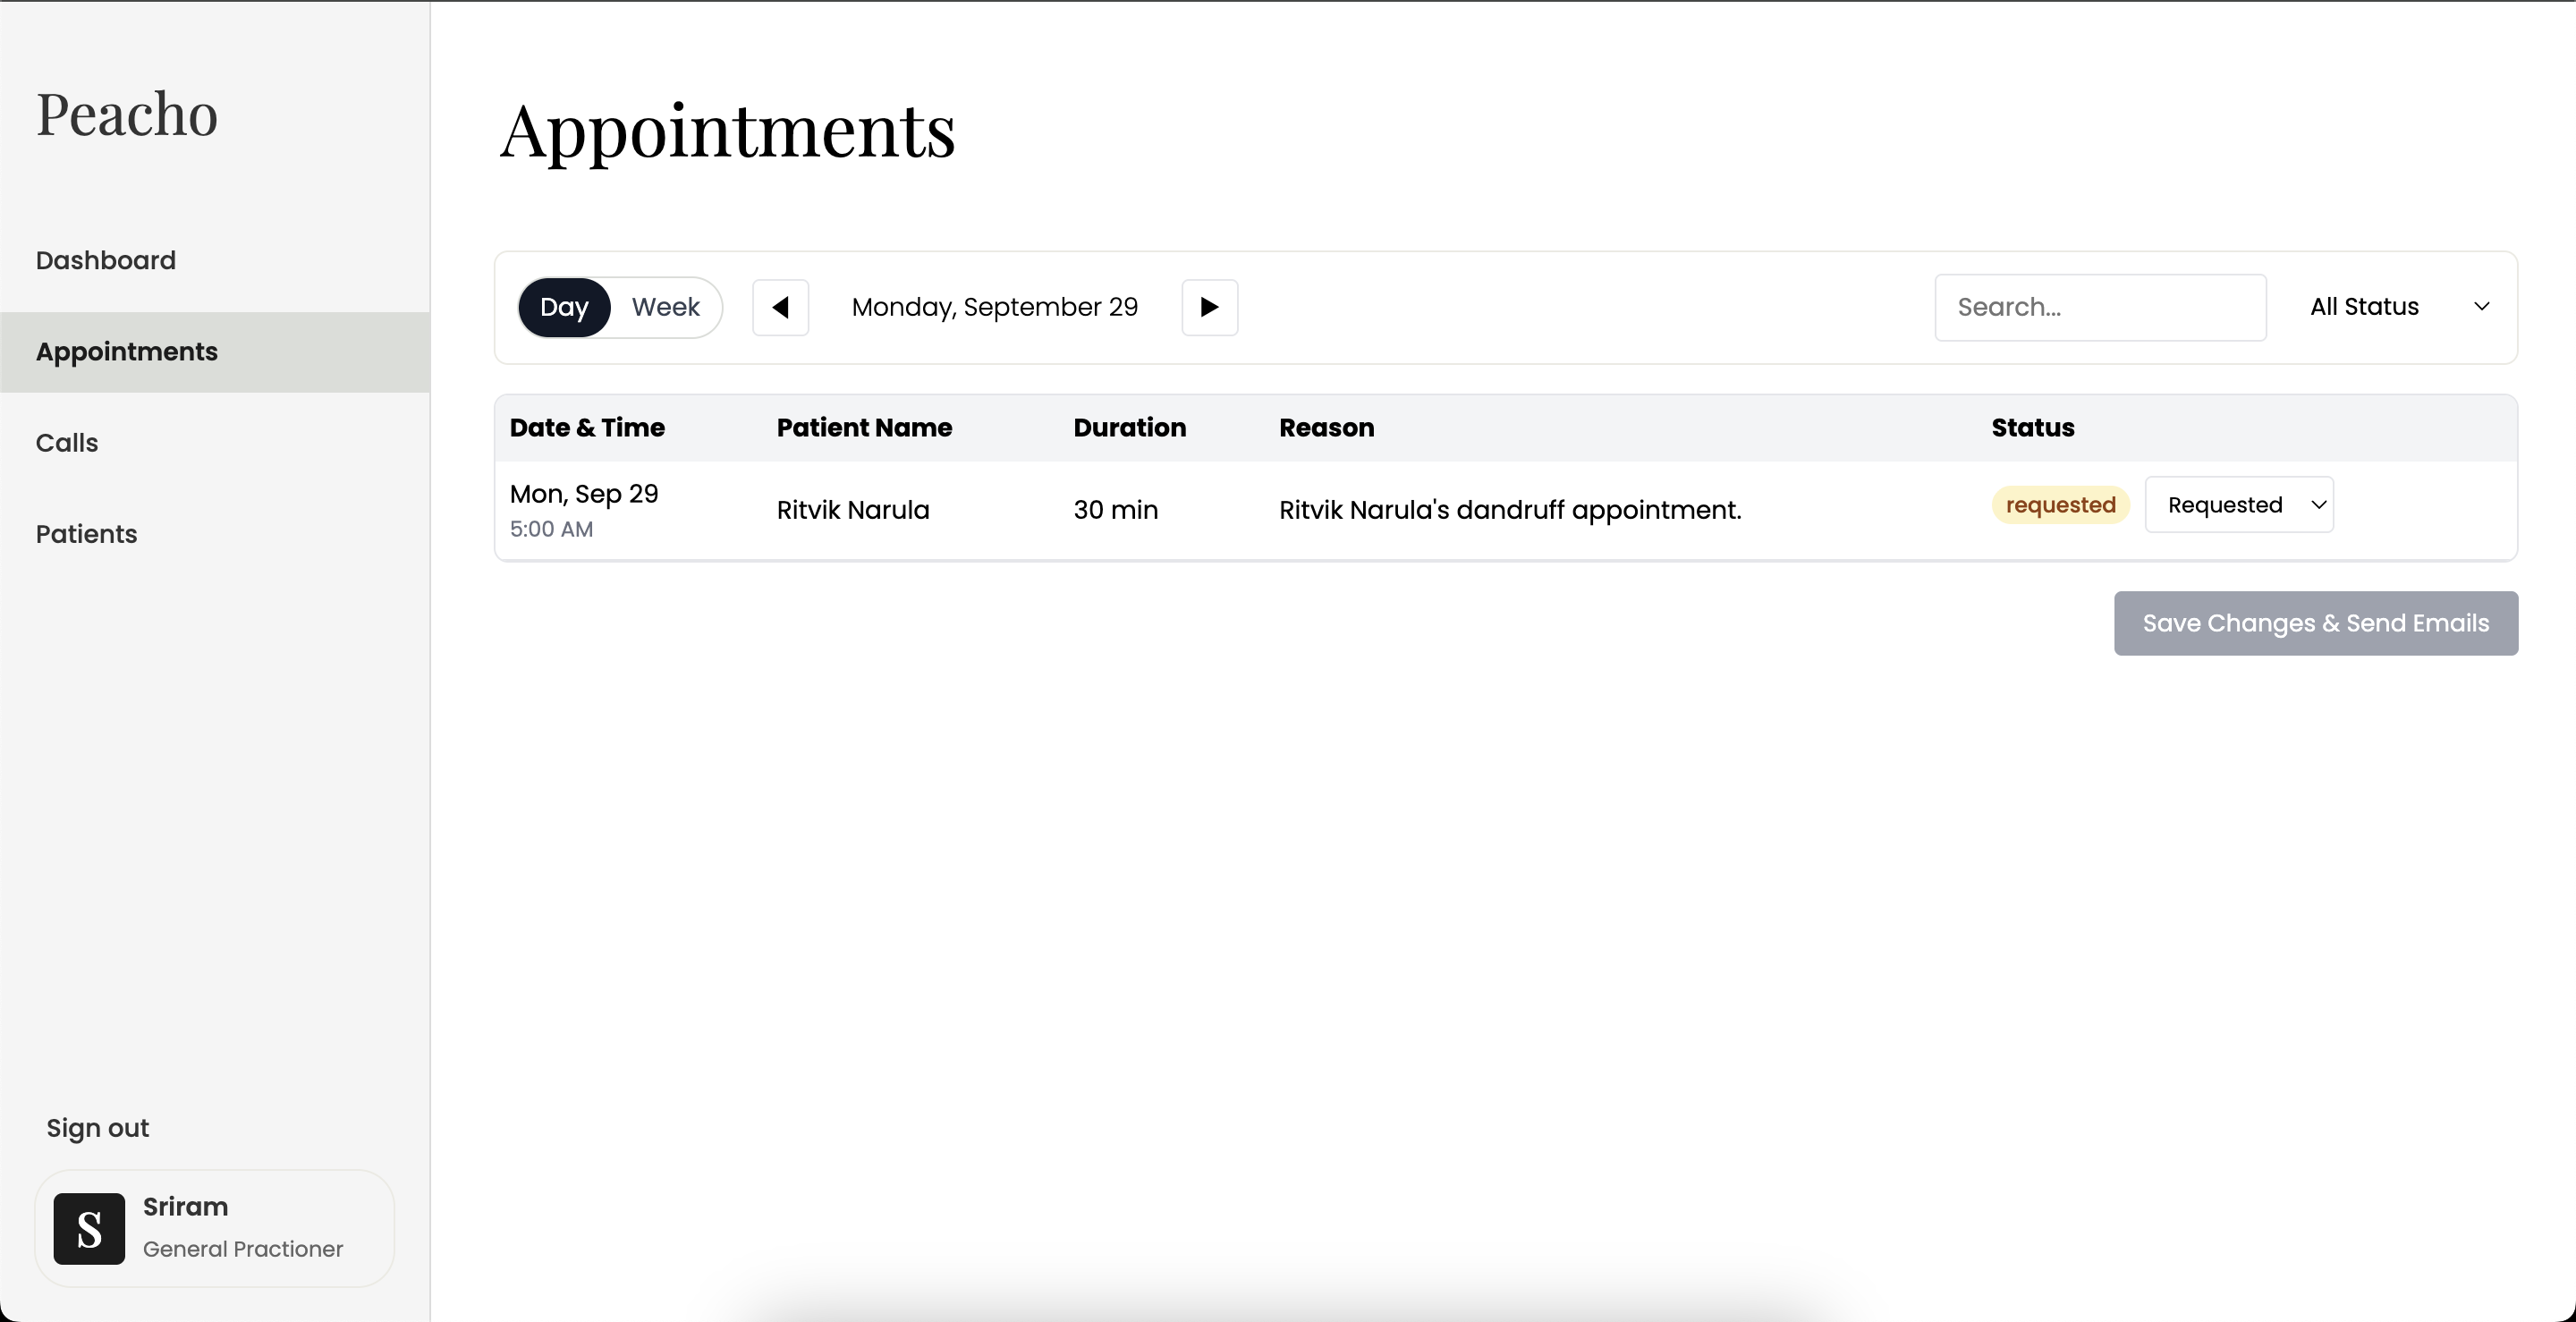Open the Requested status dropdown for Ritvik Narula
This screenshot has width=2576, height=1322.
pos(2238,505)
